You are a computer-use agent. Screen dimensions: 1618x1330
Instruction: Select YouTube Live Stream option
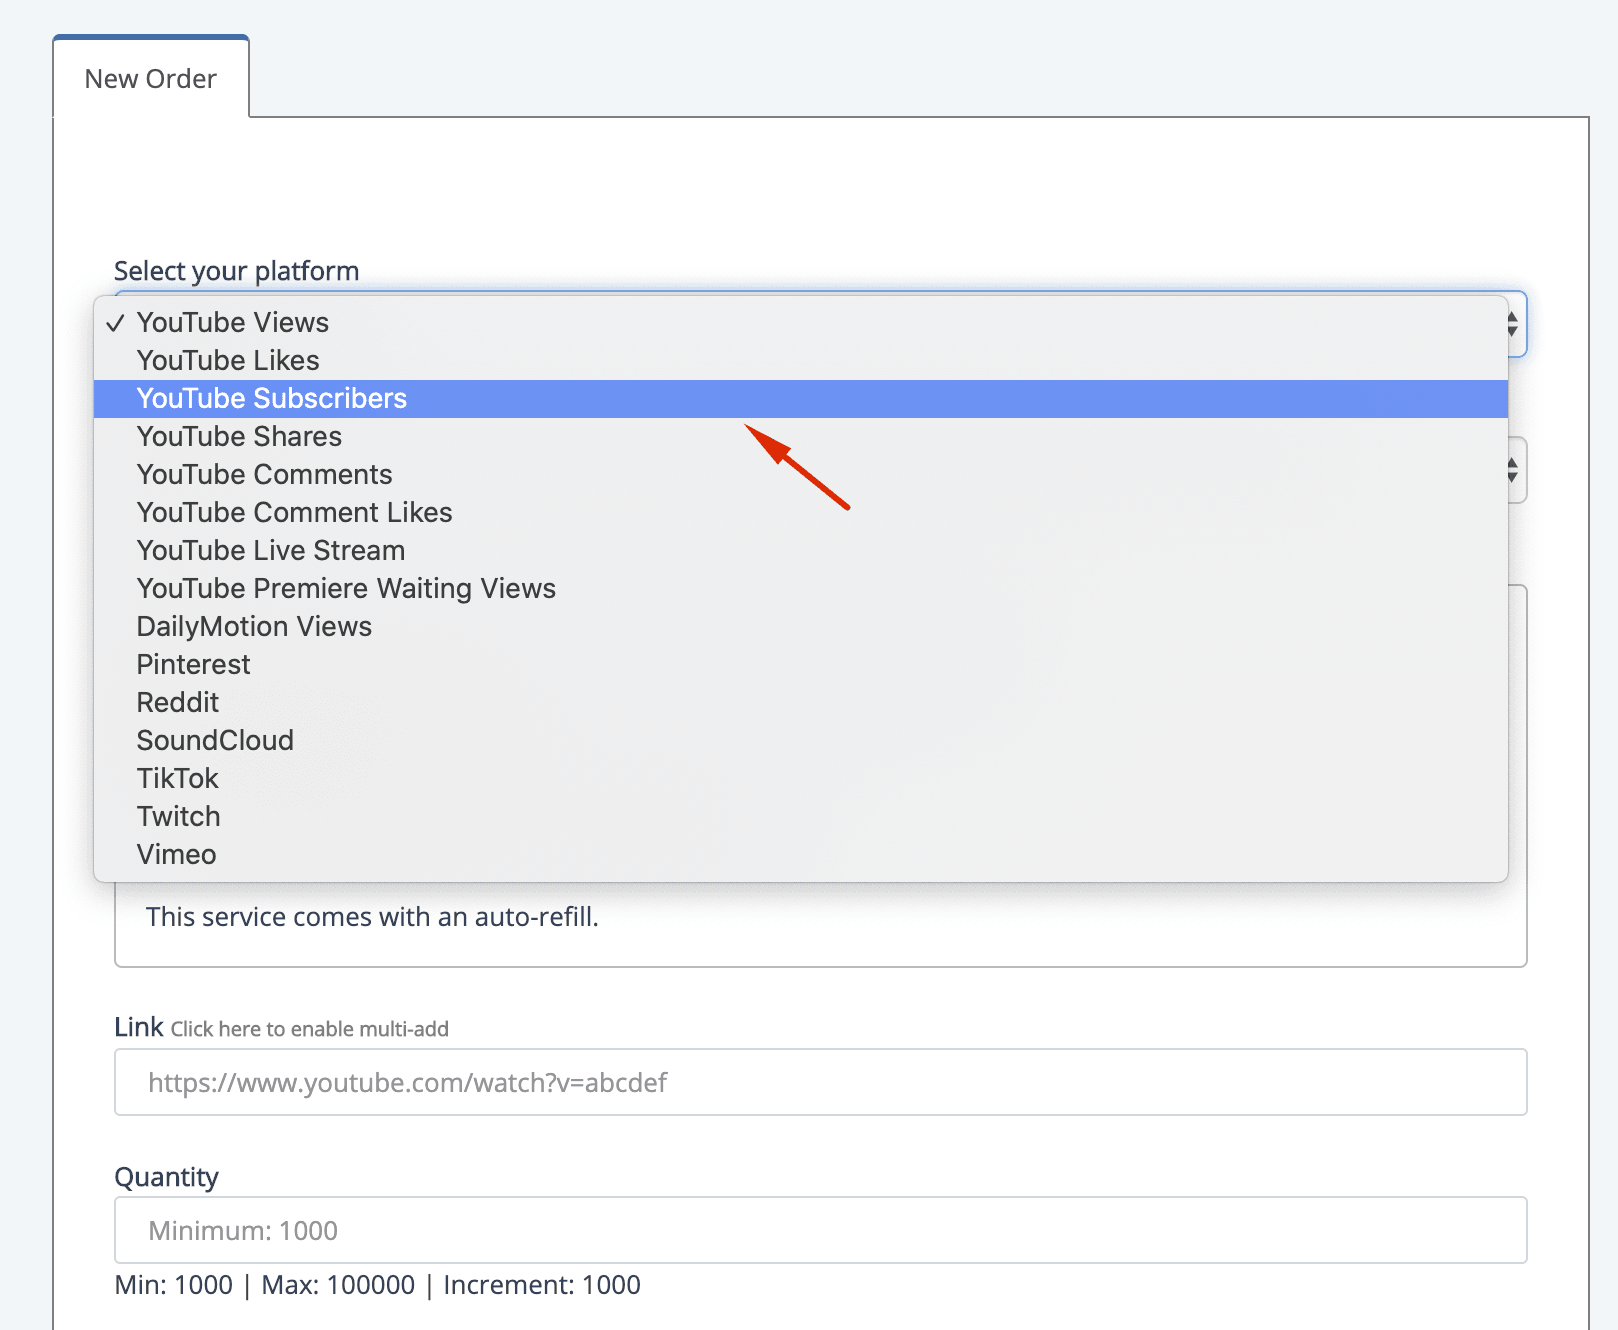(800, 551)
